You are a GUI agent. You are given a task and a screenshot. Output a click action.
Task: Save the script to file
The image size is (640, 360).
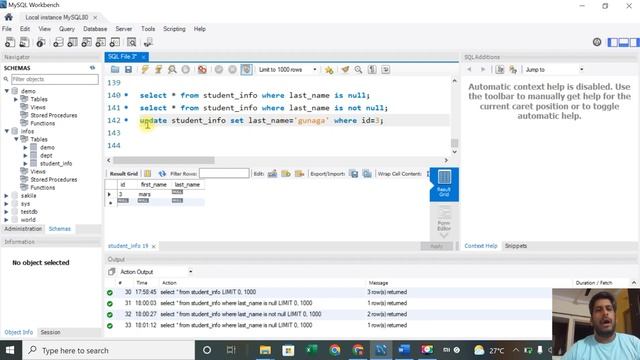(x=129, y=70)
